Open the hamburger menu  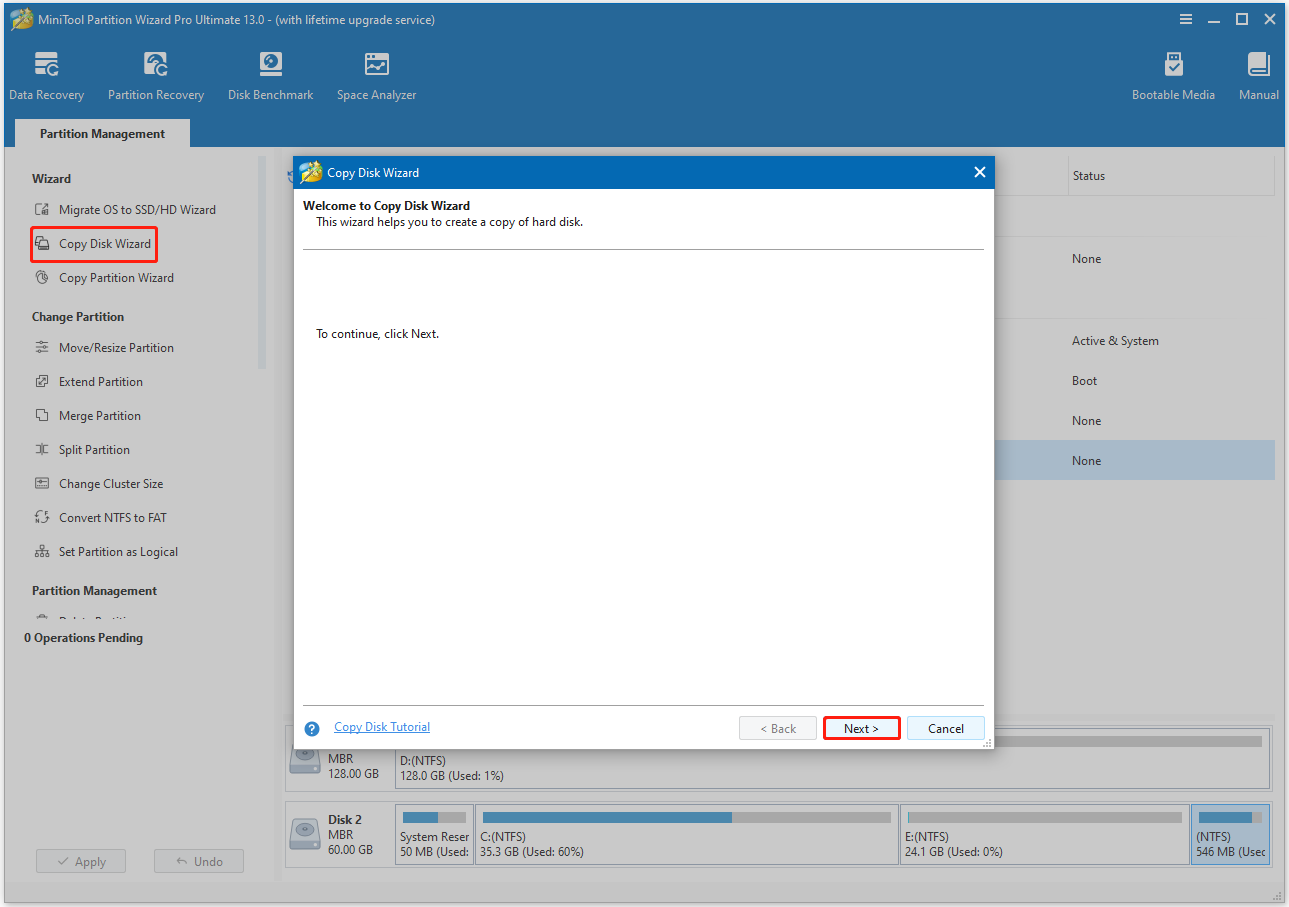tap(1185, 18)
